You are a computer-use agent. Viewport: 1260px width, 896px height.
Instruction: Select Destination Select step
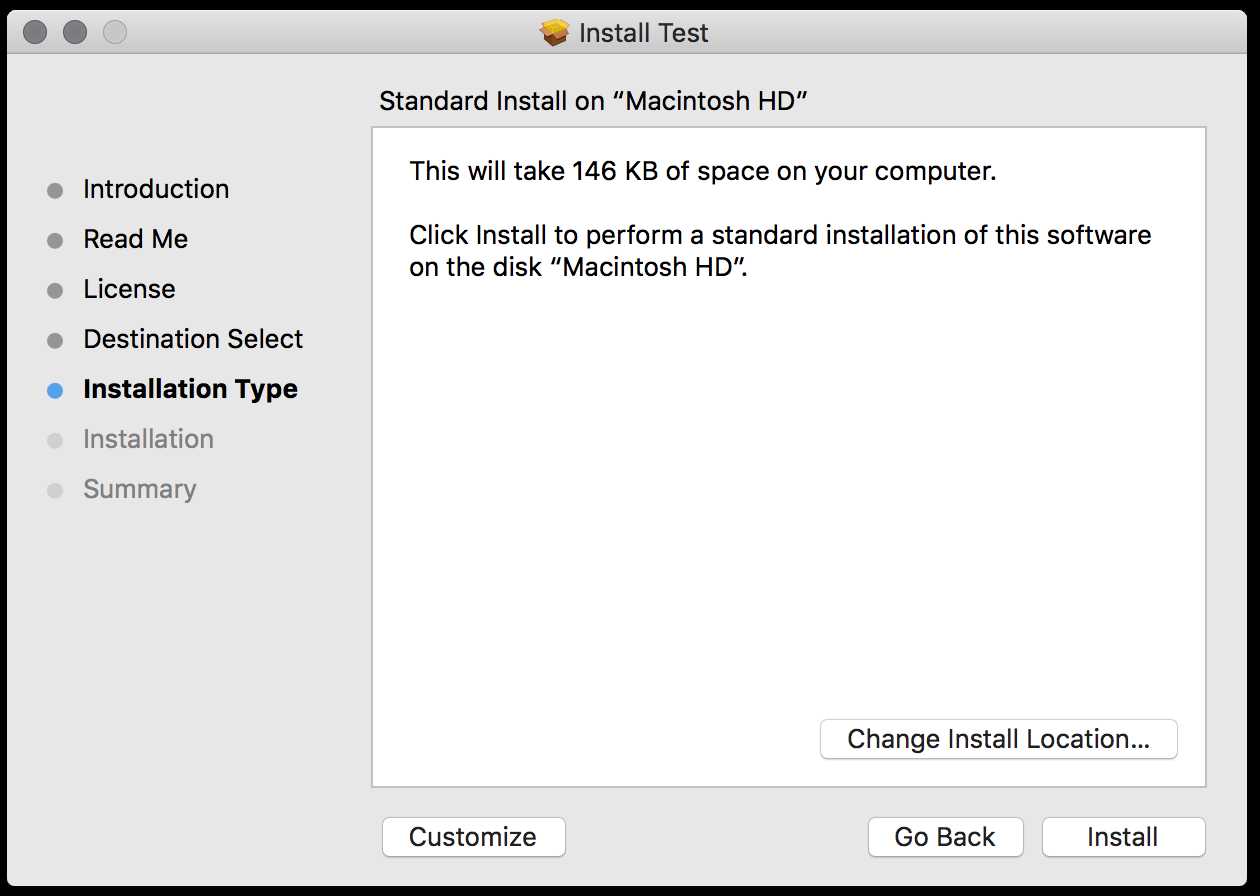click(193, 339)
